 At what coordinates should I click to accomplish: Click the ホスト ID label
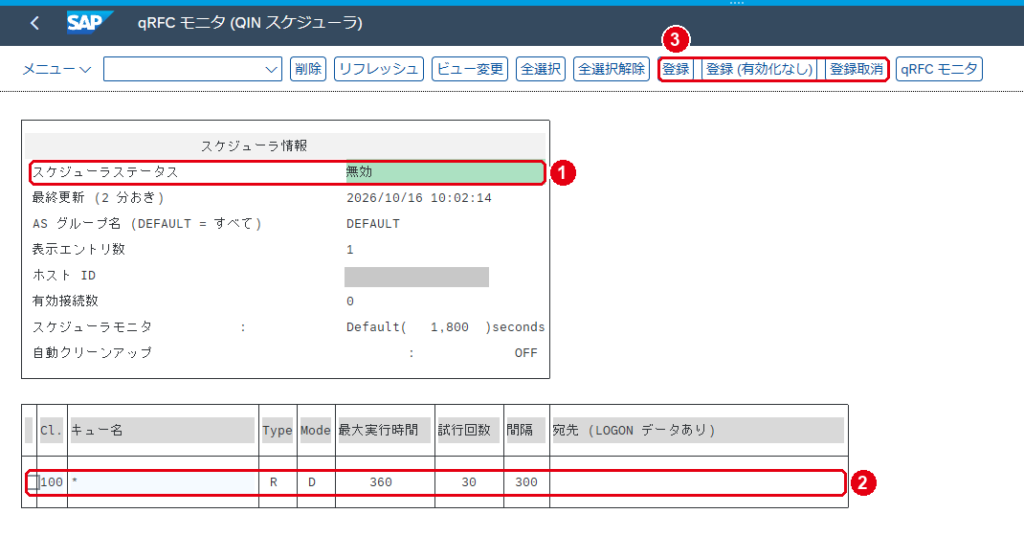pyautogui.click(x=64, y=276)
